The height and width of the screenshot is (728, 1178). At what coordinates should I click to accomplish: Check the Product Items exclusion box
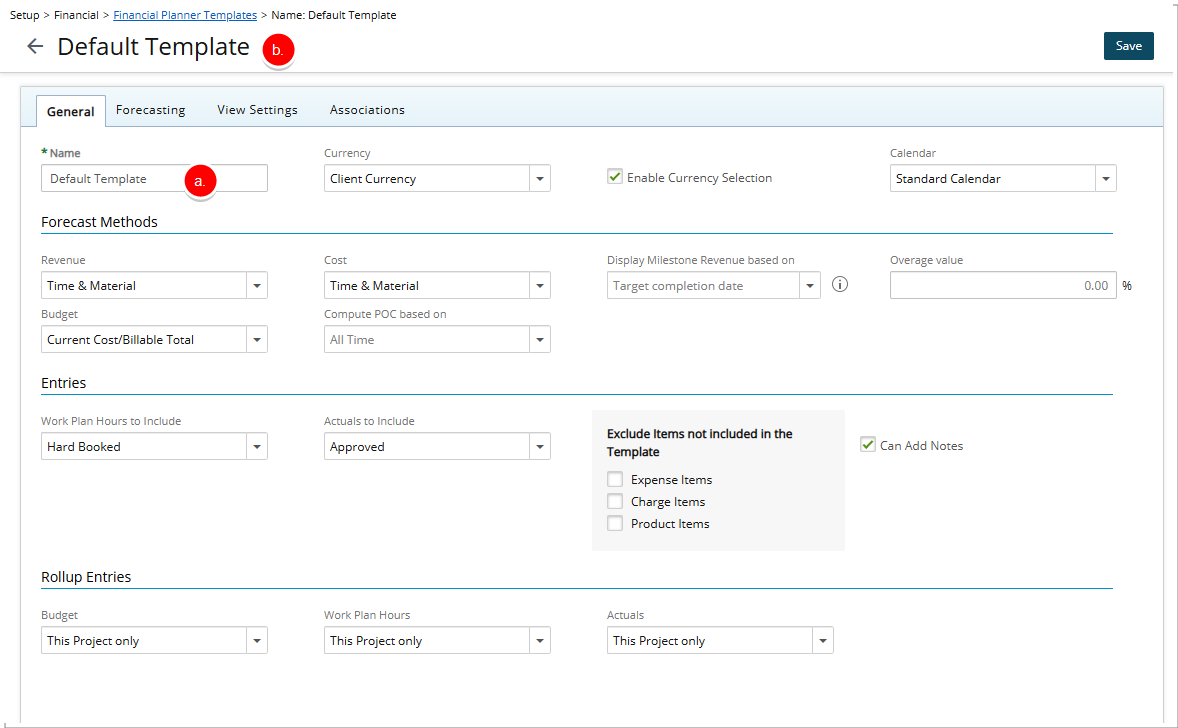(x=615, y=523)
